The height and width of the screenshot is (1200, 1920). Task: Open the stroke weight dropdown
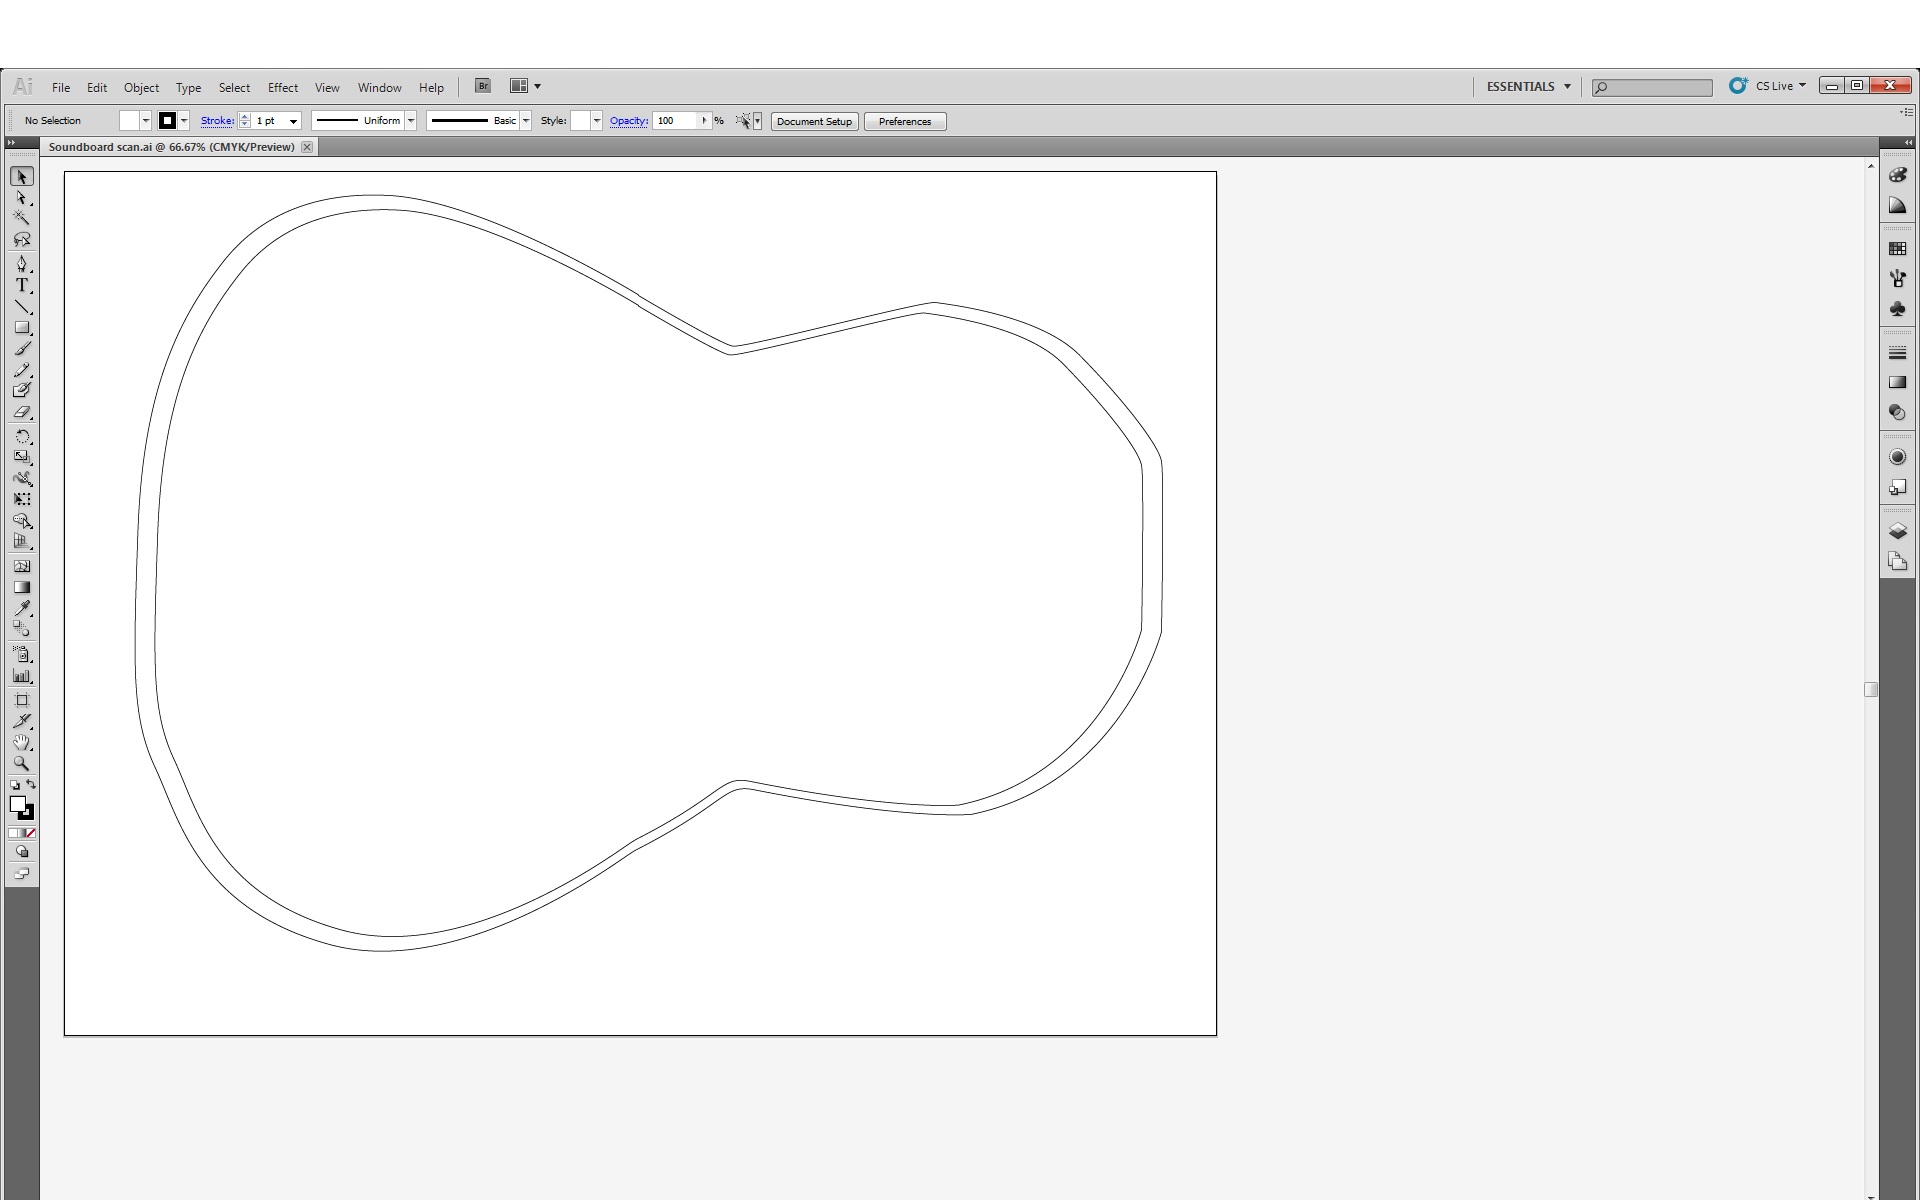293,121
